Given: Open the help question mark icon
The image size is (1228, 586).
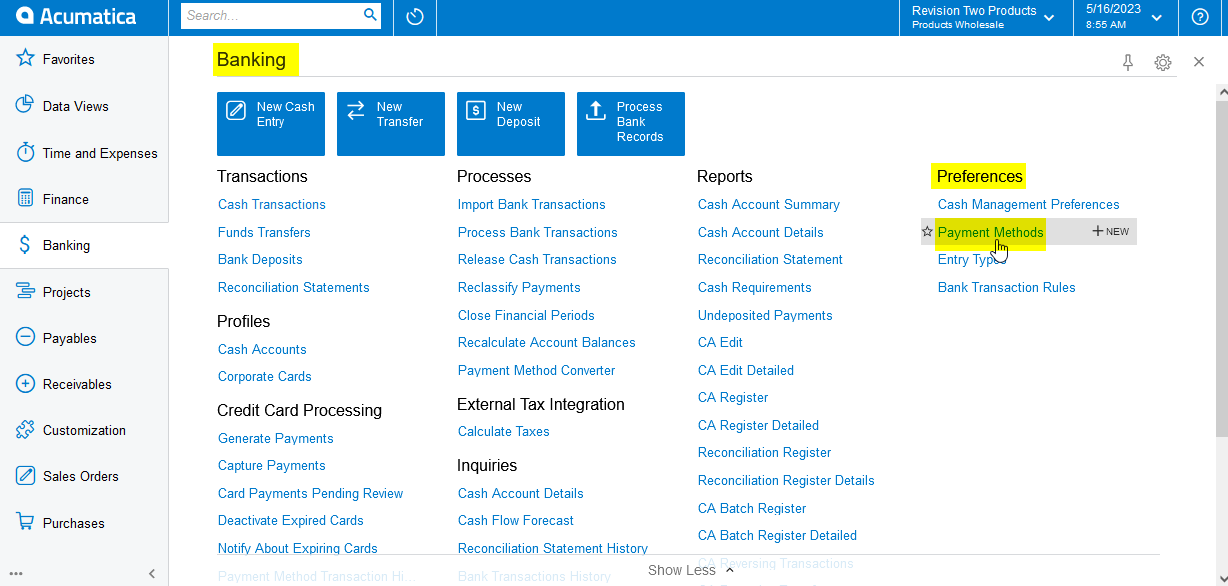Looking at the screenshot, I should tap(1200, 17).
